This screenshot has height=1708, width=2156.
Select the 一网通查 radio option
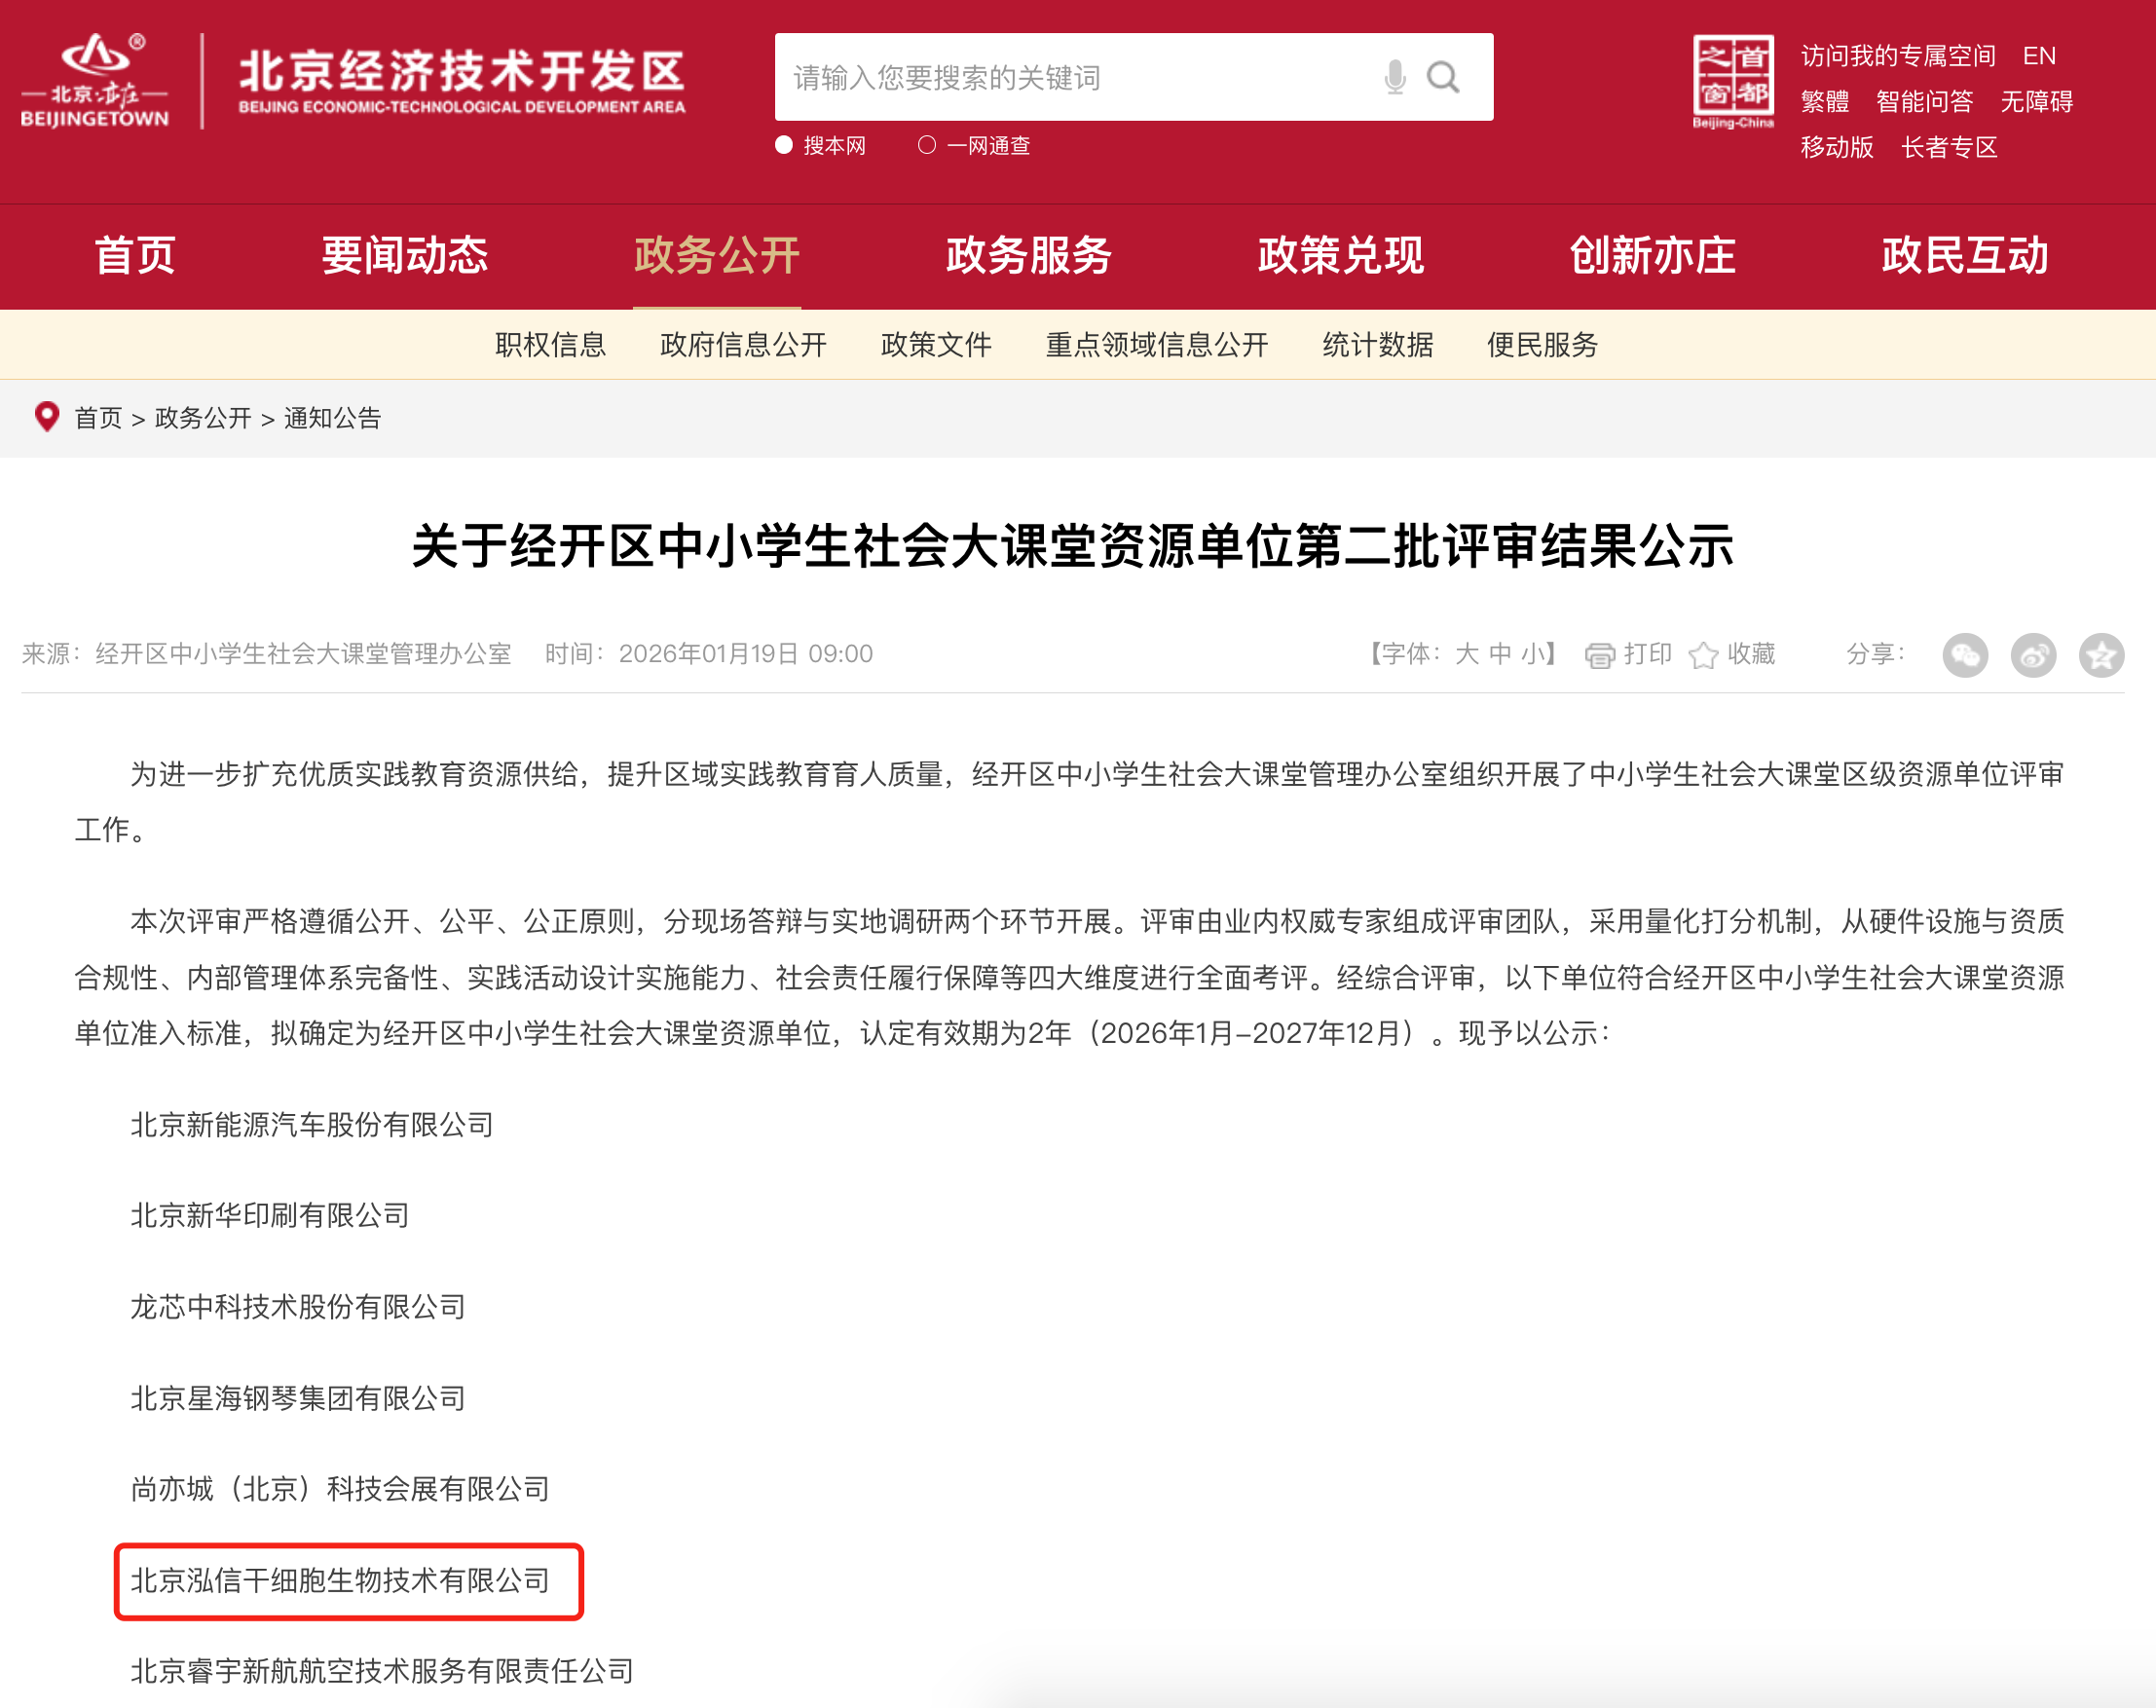927,146
